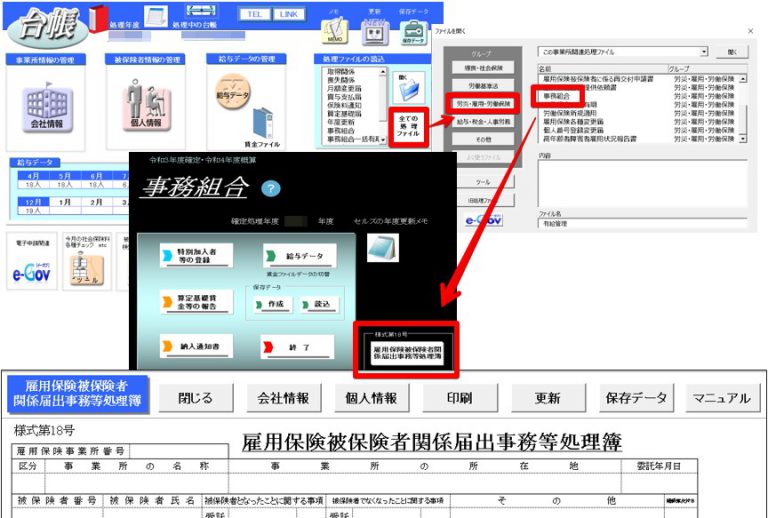Open the マニュアル button
The height and width of the screenshot is (518, 768).
pyautogui.click(x=721, y=398)
